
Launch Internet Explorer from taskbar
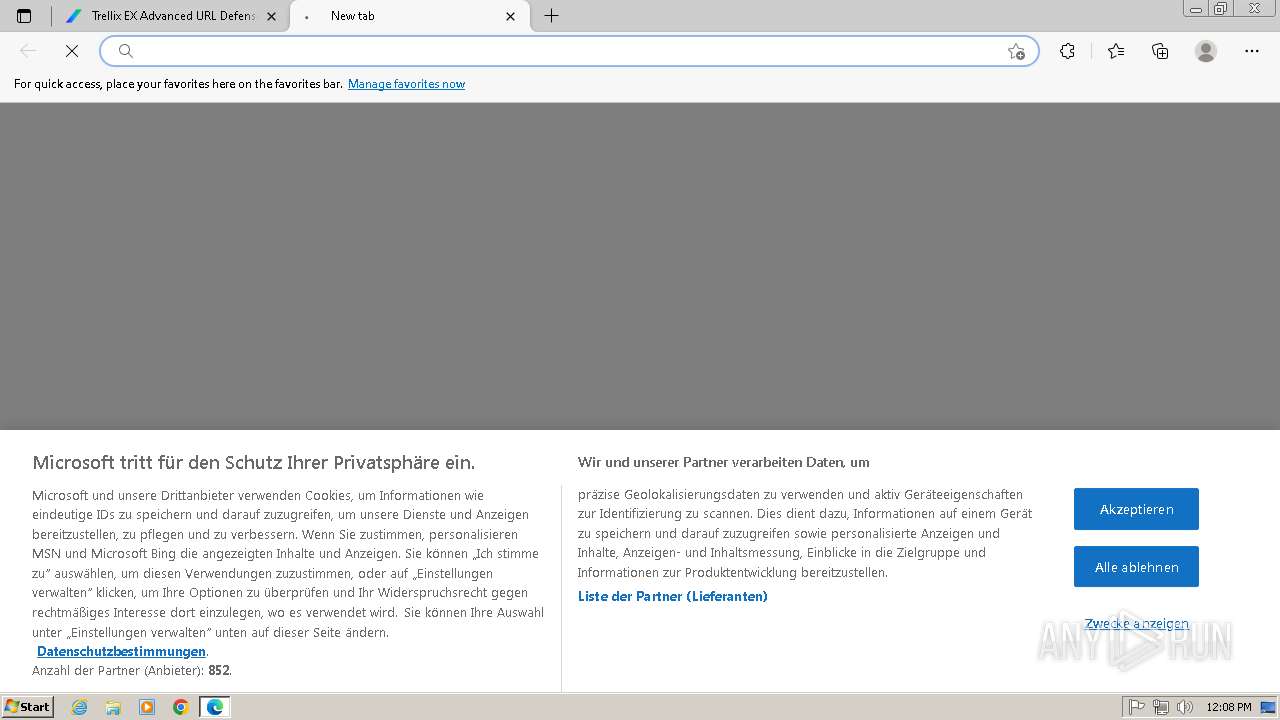tap(79, 707)
